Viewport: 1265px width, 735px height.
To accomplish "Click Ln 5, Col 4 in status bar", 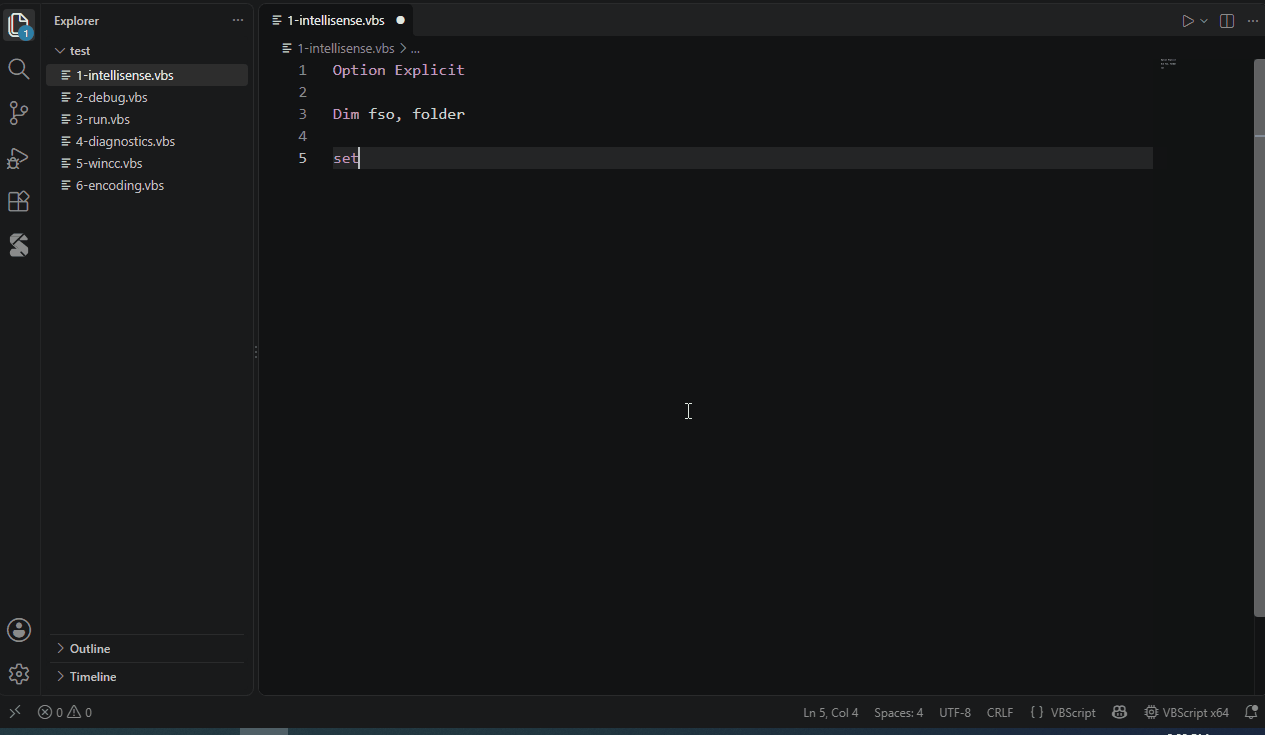I will point(830,713).
